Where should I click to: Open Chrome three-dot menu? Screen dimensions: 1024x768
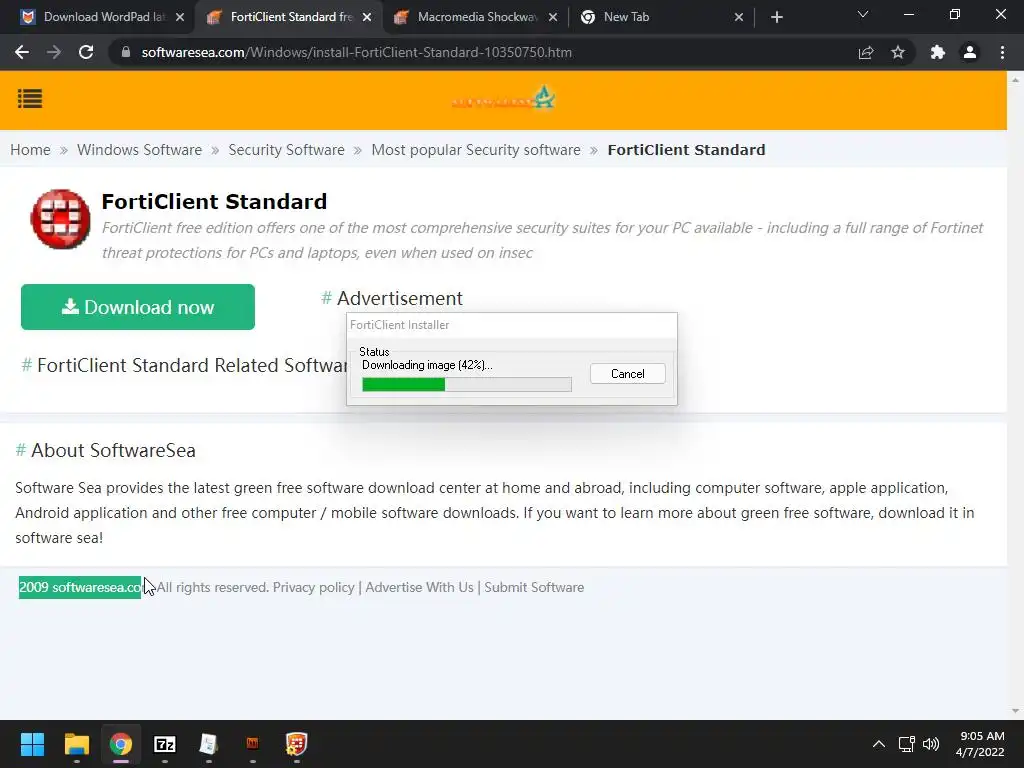tap(1002, 52)
